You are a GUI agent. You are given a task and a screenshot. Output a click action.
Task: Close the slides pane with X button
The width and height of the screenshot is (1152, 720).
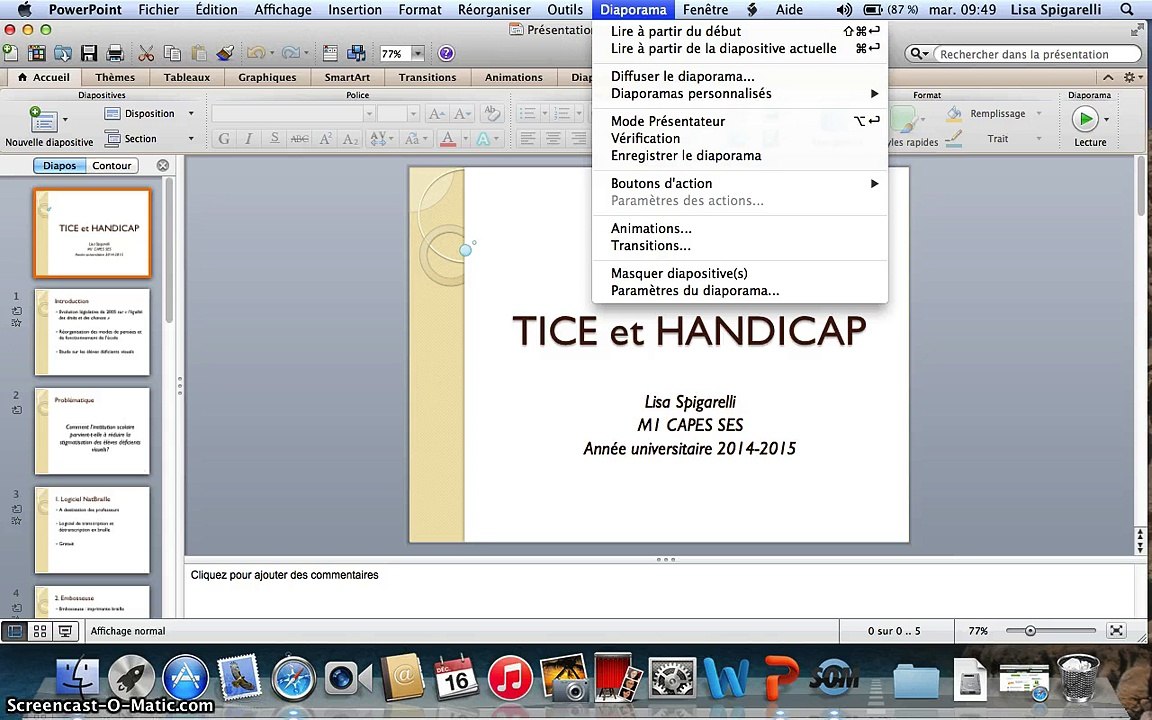point(163,165)
